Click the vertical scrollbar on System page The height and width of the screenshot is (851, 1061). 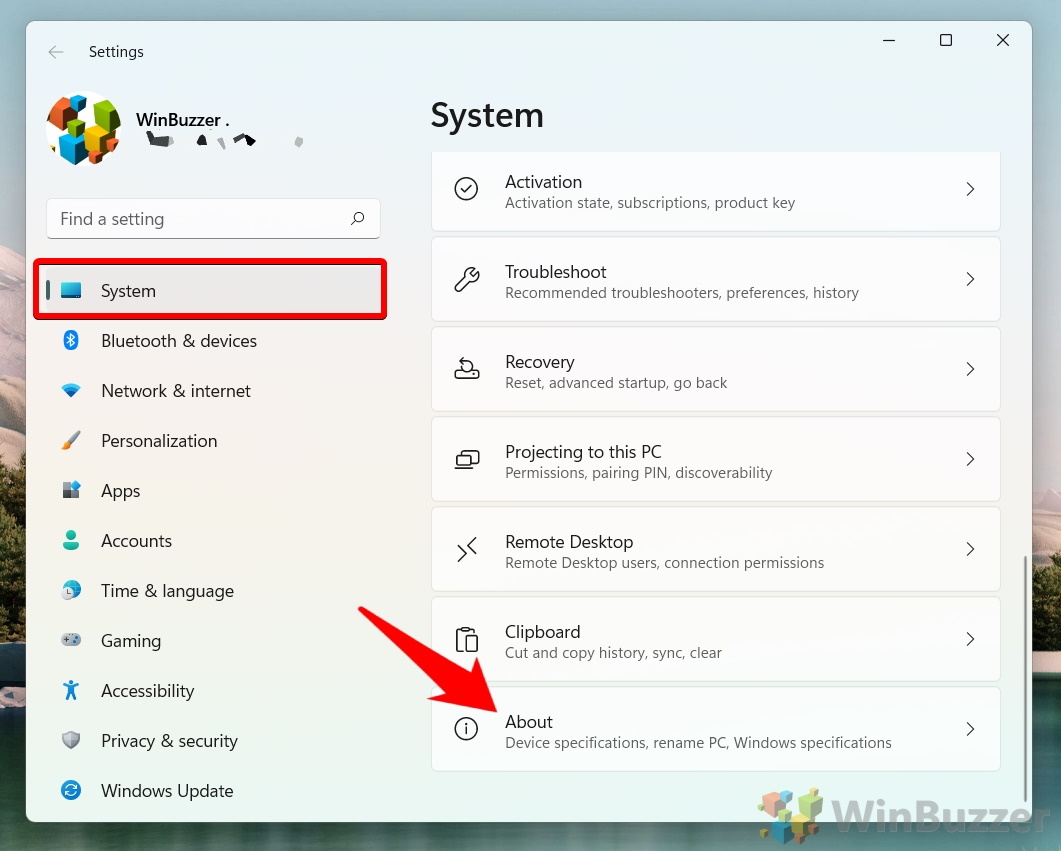(x=1025, y=677)
